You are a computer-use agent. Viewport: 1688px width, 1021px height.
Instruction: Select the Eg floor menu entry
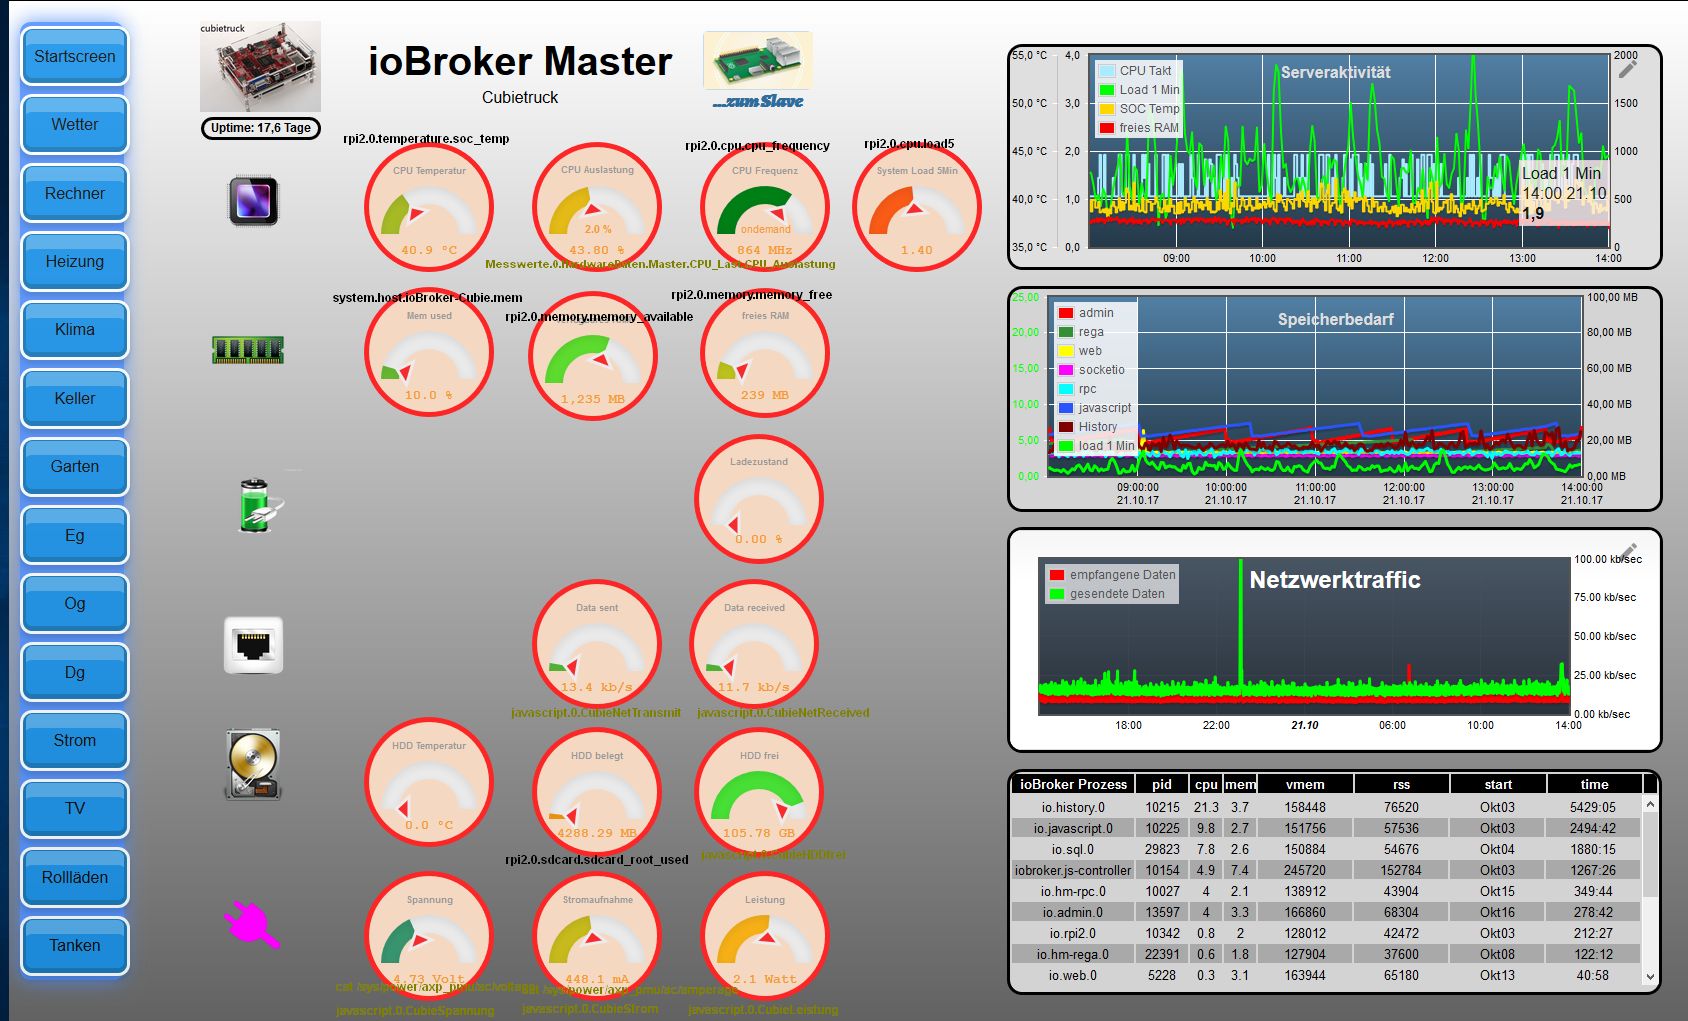pos(75,536)
